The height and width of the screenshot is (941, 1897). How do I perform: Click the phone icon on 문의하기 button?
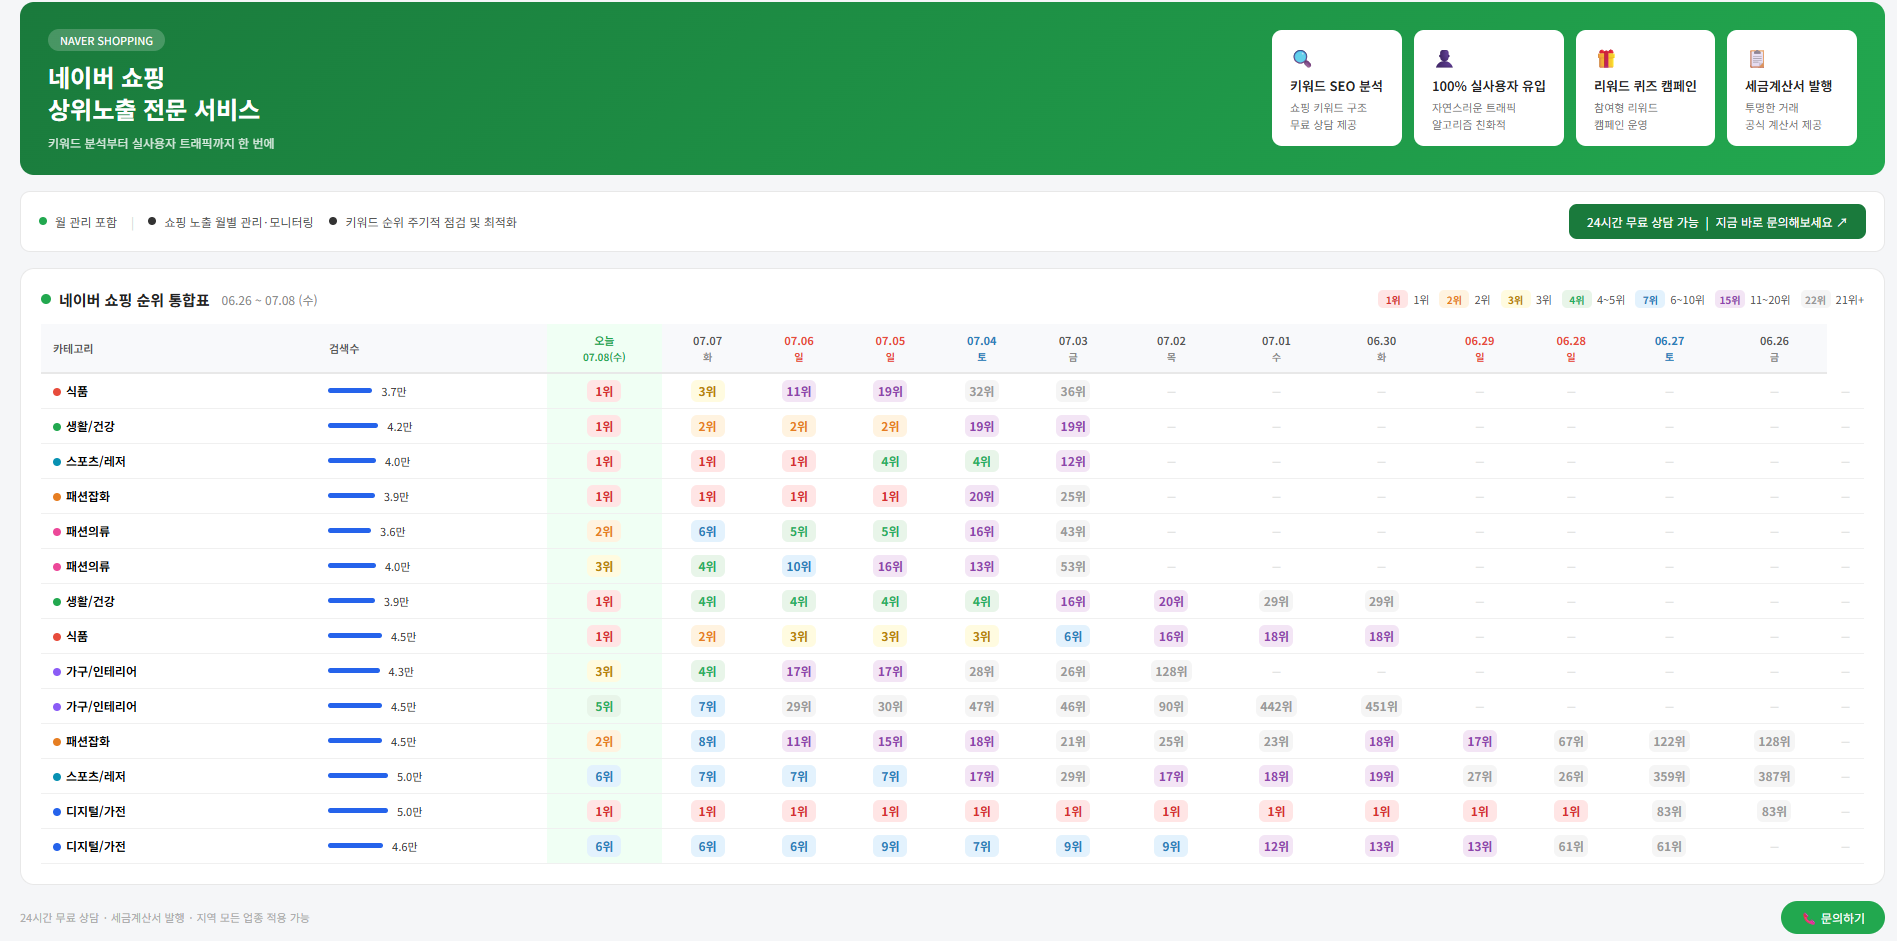point(1808,918)
